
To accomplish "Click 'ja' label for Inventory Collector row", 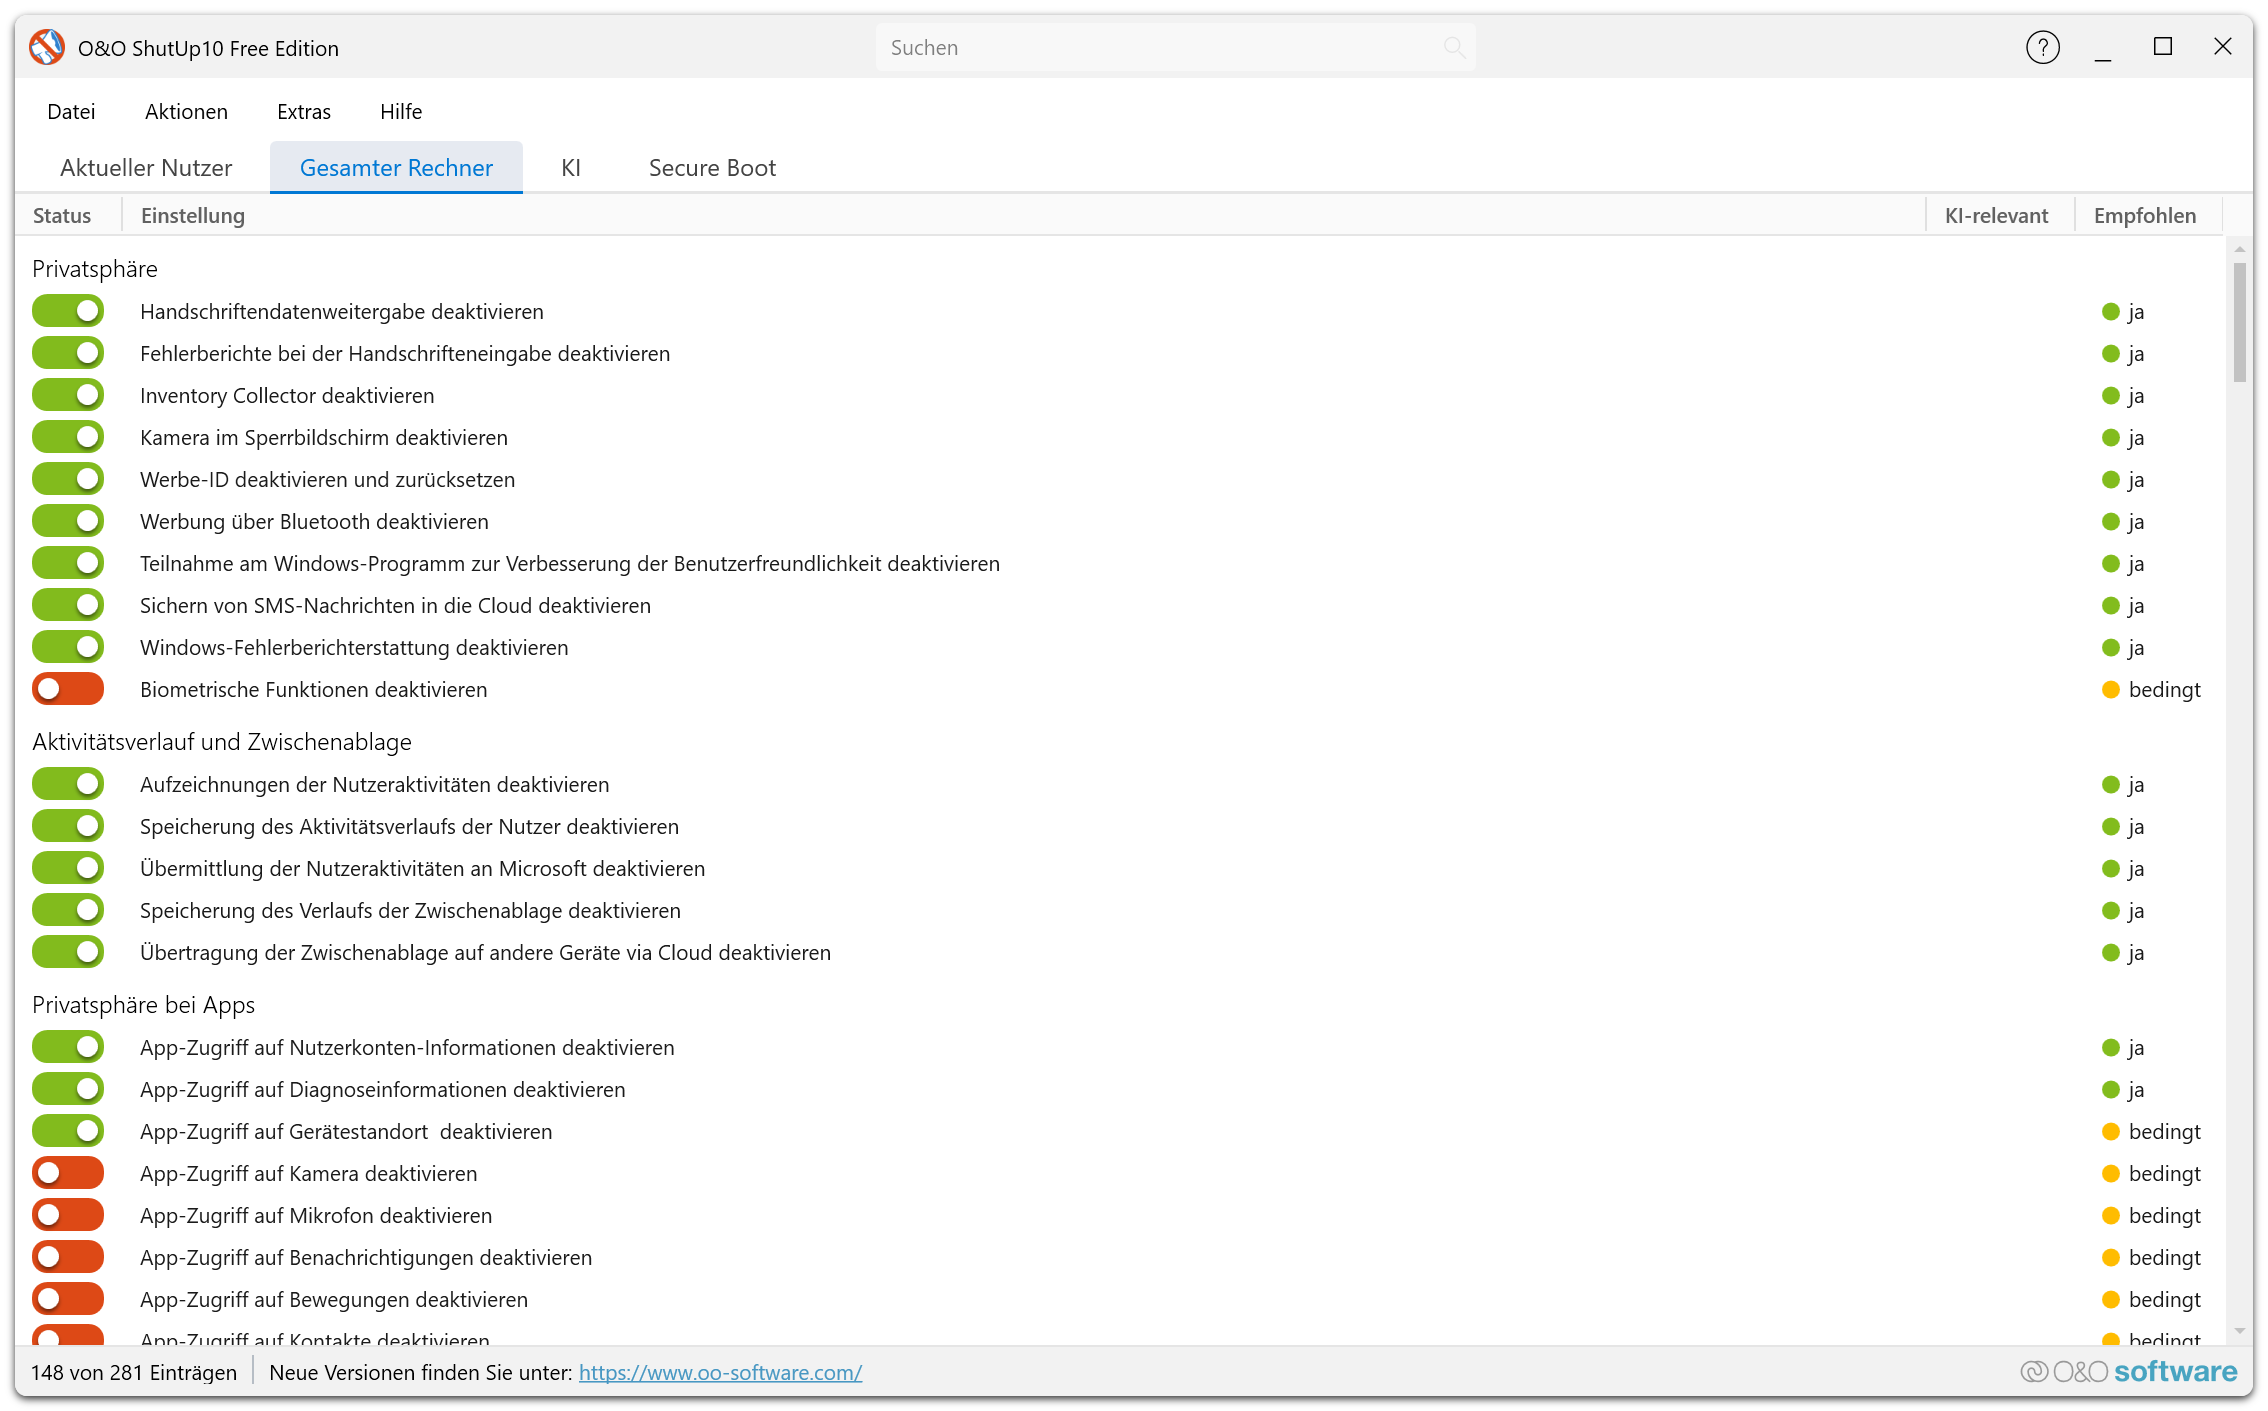I will [2136, 396].
